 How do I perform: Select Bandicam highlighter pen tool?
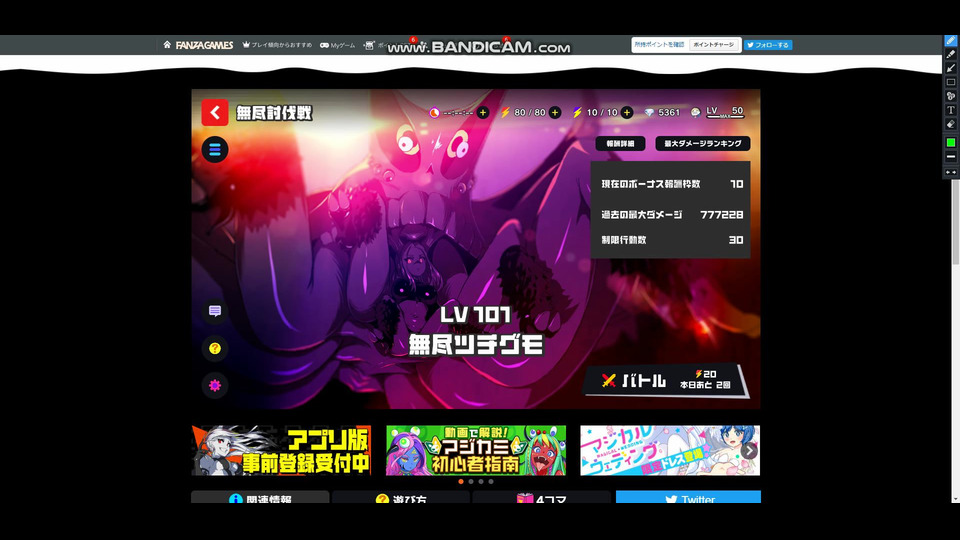click(951, 54)
